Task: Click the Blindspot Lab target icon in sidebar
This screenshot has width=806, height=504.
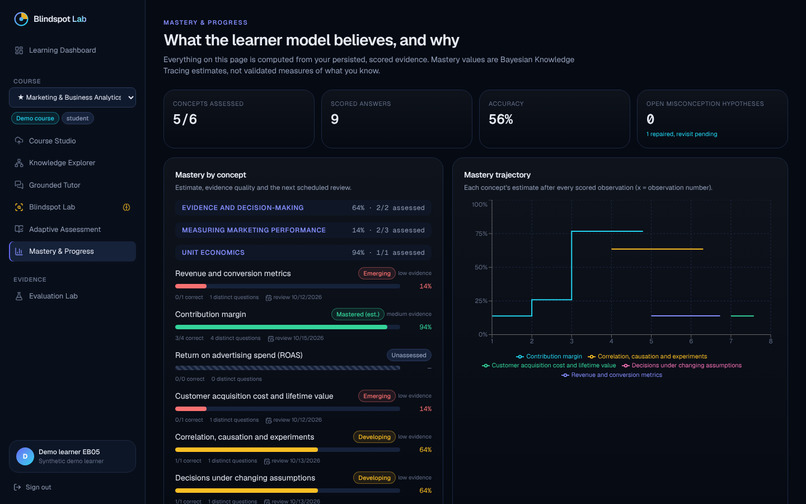Action: [19, 207]
